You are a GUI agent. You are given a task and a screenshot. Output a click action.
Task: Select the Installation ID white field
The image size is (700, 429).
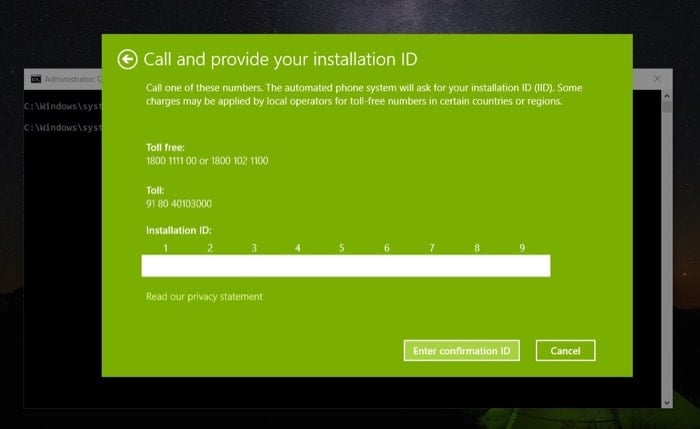pyautogui.click(x=346, y=266)
